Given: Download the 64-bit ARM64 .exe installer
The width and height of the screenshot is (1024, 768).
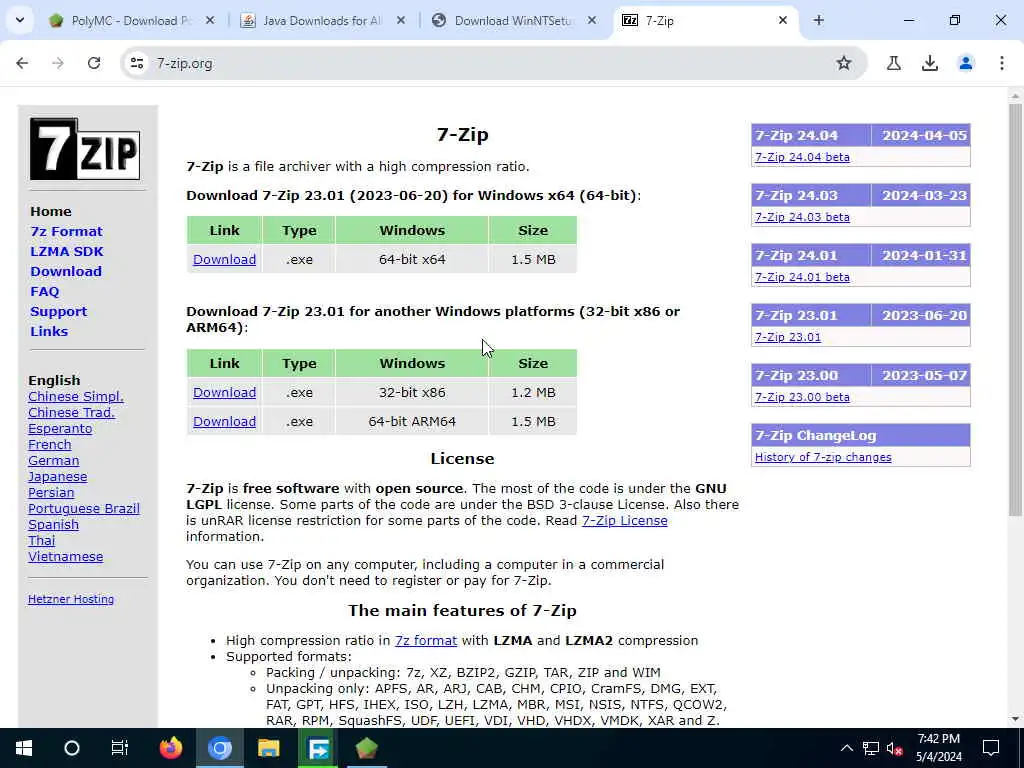Looking at the screenshot, I should (x=224, y=421).
